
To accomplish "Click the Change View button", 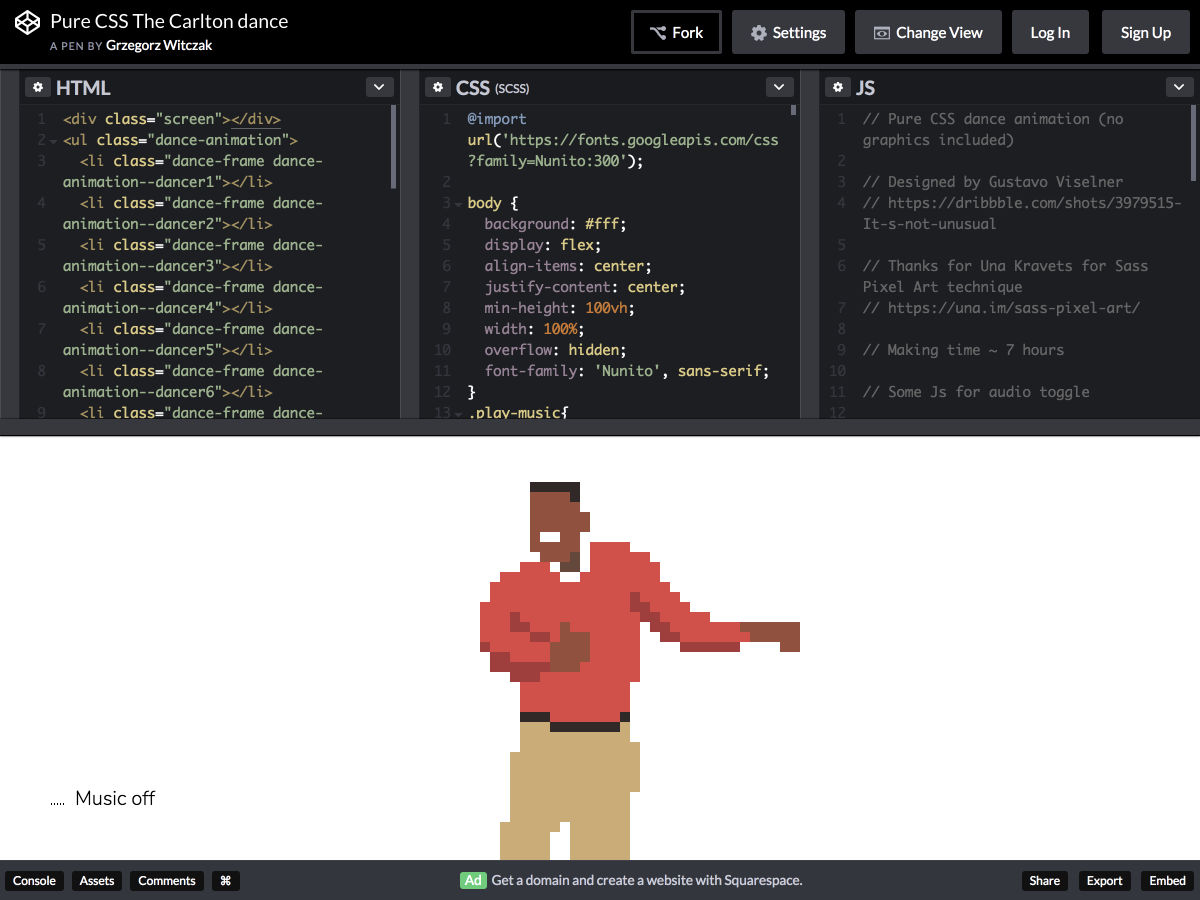I will pyautogui.click(x=927, y=32).
